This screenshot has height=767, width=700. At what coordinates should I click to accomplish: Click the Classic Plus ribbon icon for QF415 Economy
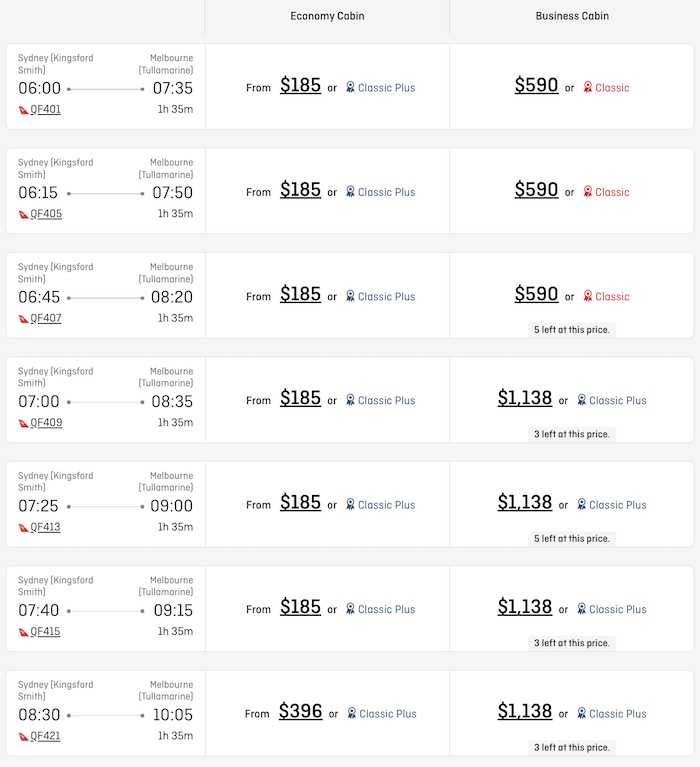click(x=350, y=609)
